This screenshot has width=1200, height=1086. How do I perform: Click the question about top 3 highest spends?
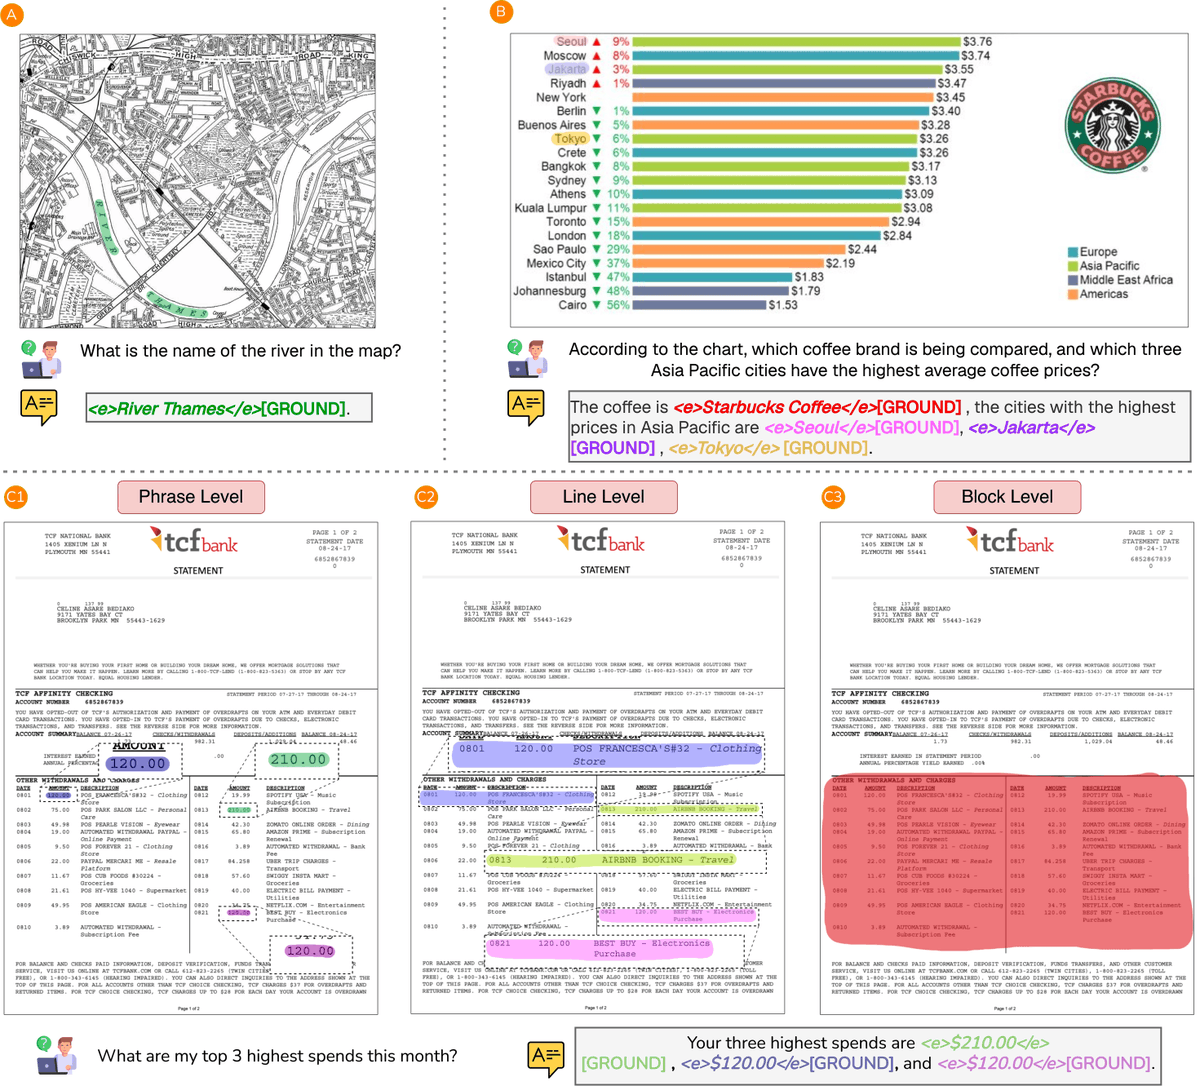[x=278, y=1056]
